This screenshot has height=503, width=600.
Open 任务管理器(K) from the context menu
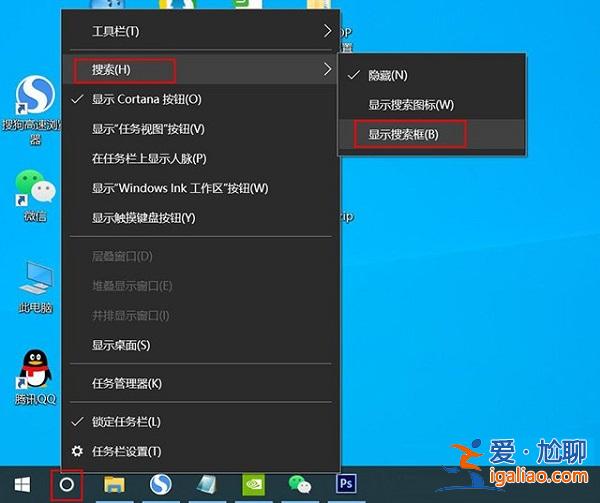(200, 383)
